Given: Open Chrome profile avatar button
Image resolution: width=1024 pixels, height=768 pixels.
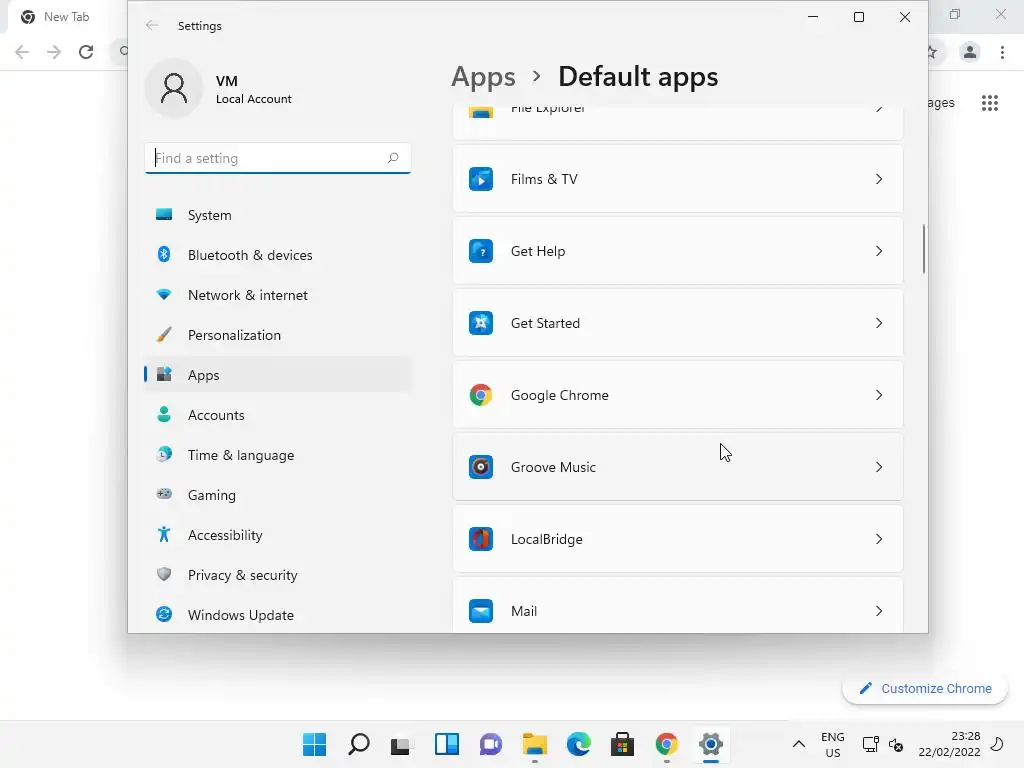Looking at the screenshot, I should pos(970,52).
